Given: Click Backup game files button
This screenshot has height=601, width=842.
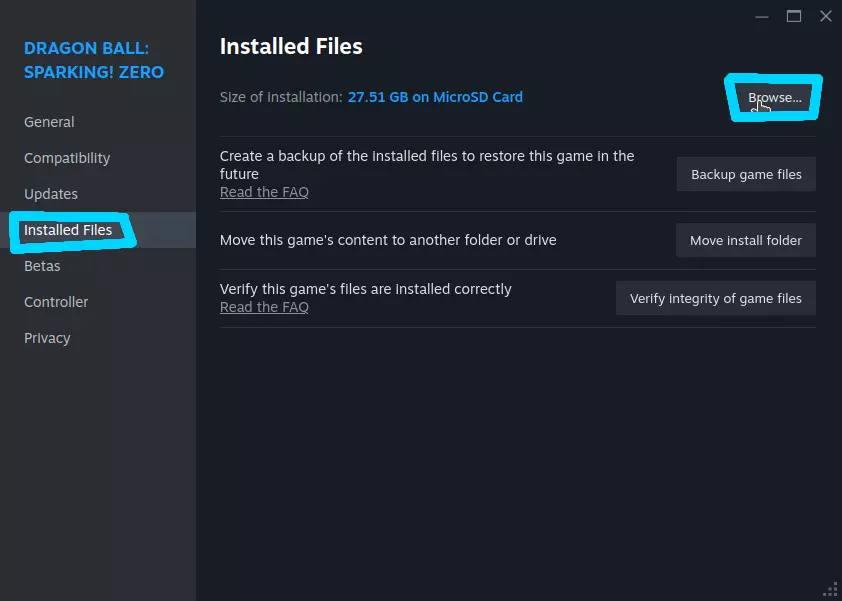Looking at the screenshot, I should point(746,175).
